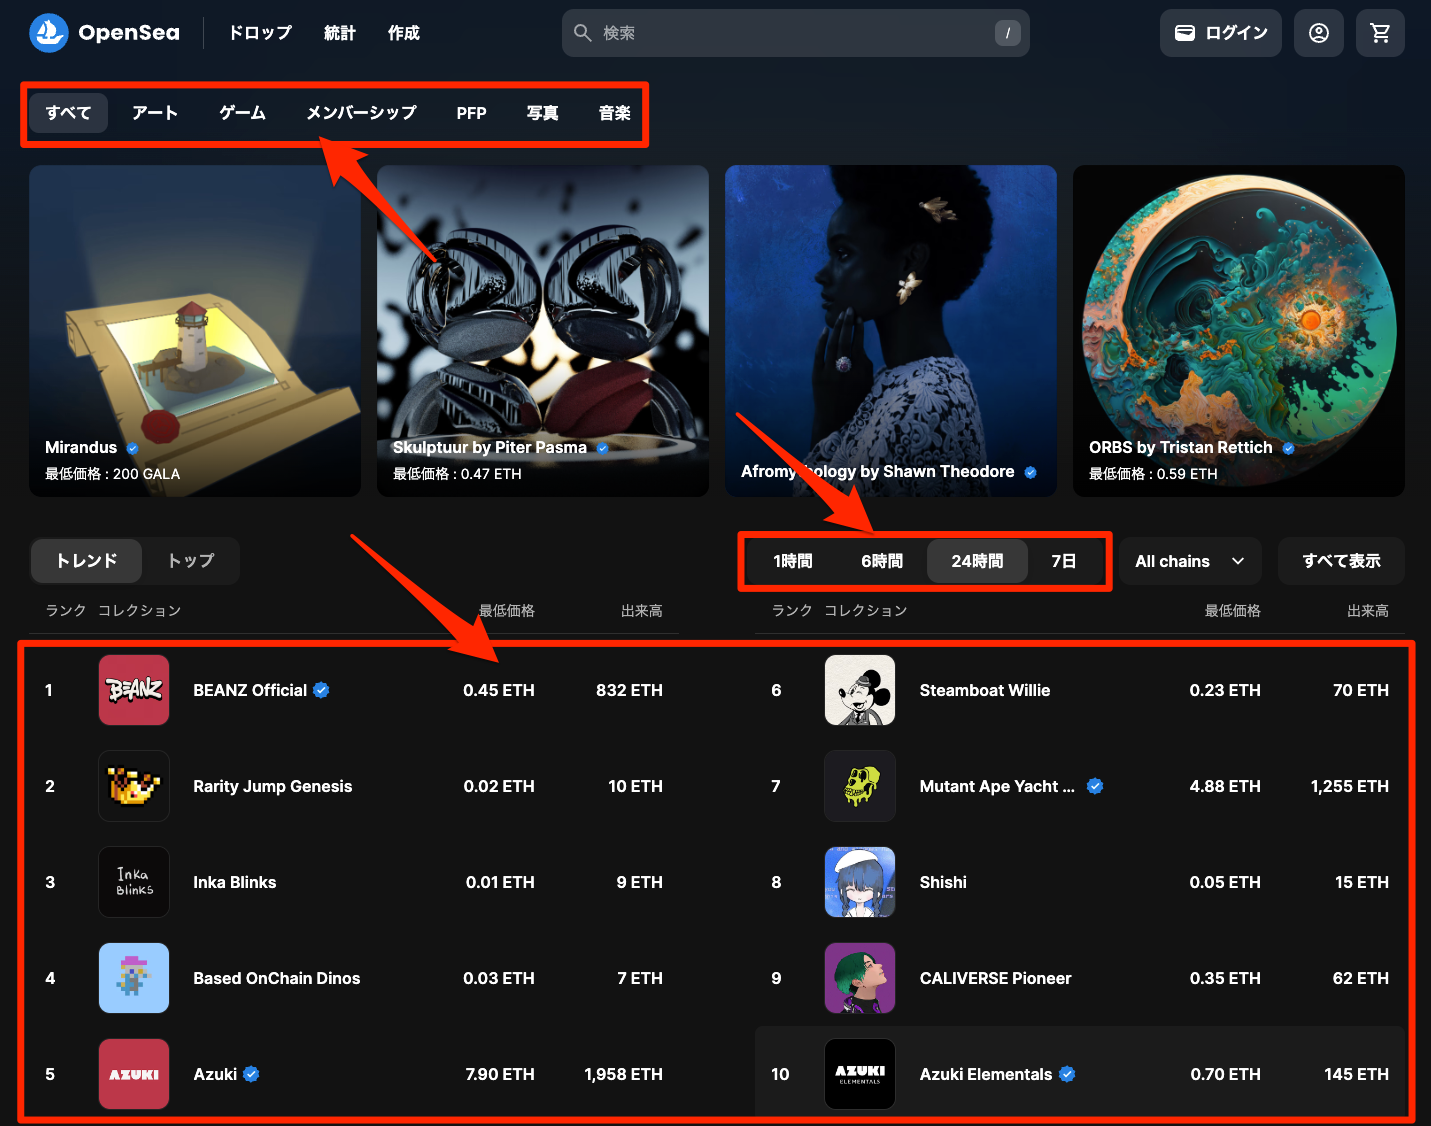
Task: Open Shishi collection avatar
Action: coord(860,882)
